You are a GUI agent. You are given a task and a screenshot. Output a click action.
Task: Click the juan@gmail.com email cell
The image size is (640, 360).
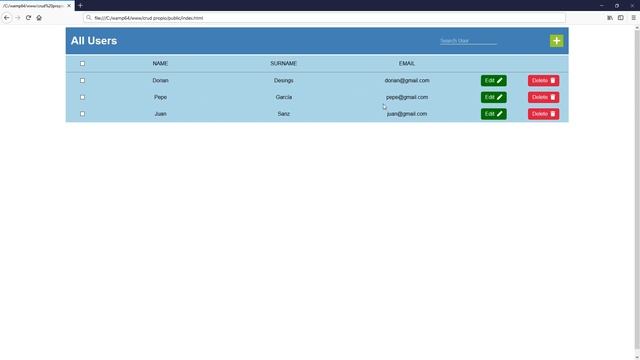coord(407,114)
